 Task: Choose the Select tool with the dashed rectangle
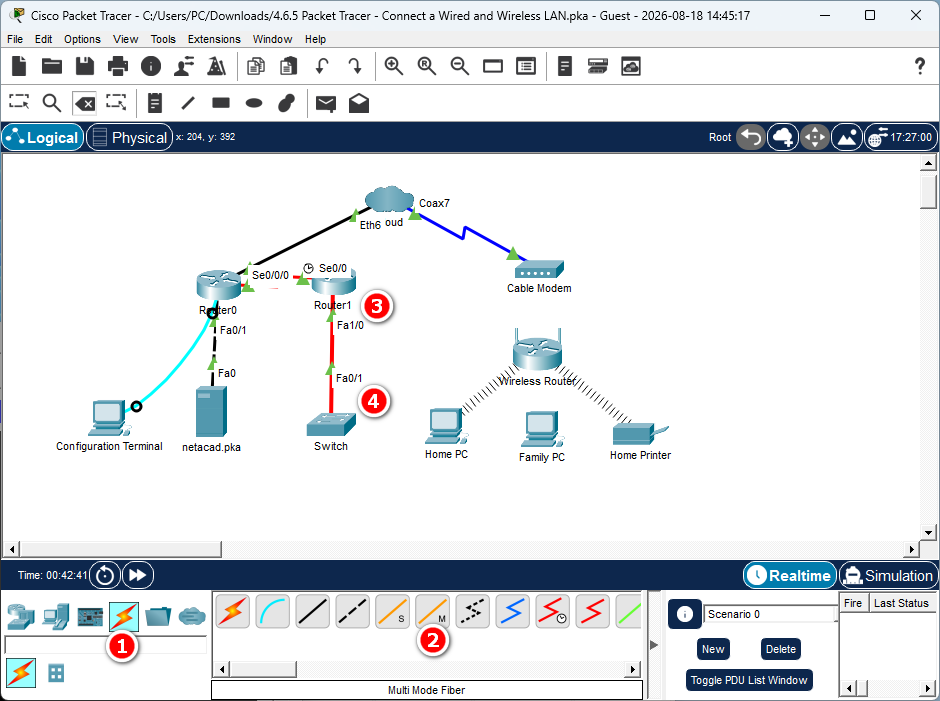(x=19, y=103)
